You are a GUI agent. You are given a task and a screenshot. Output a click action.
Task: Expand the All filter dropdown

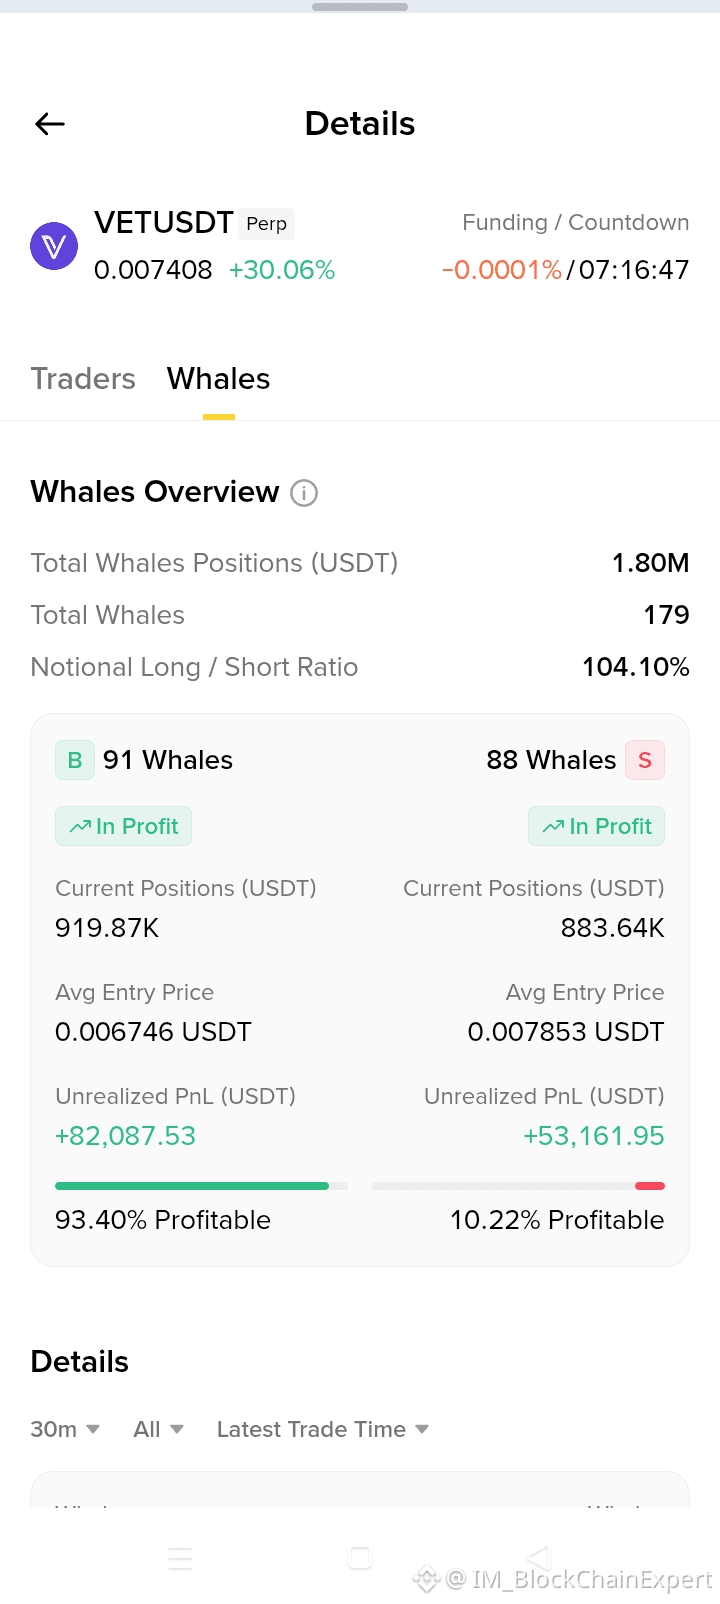[159, 1430]
